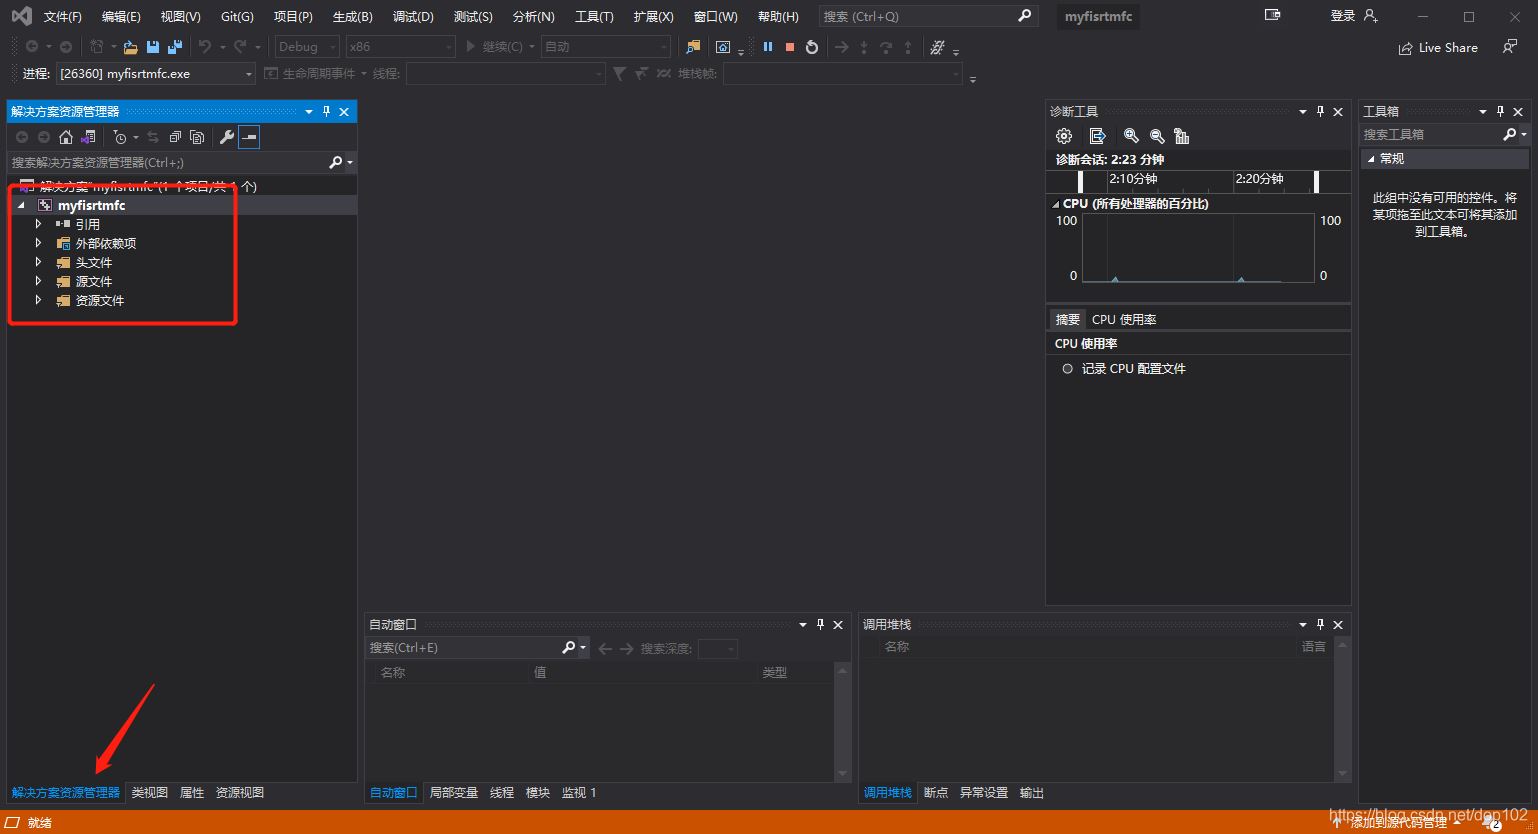This screenshot has height=834, width=1538.
Task: Expand the 源文件 folder node
Action: (x=39, y=281)
